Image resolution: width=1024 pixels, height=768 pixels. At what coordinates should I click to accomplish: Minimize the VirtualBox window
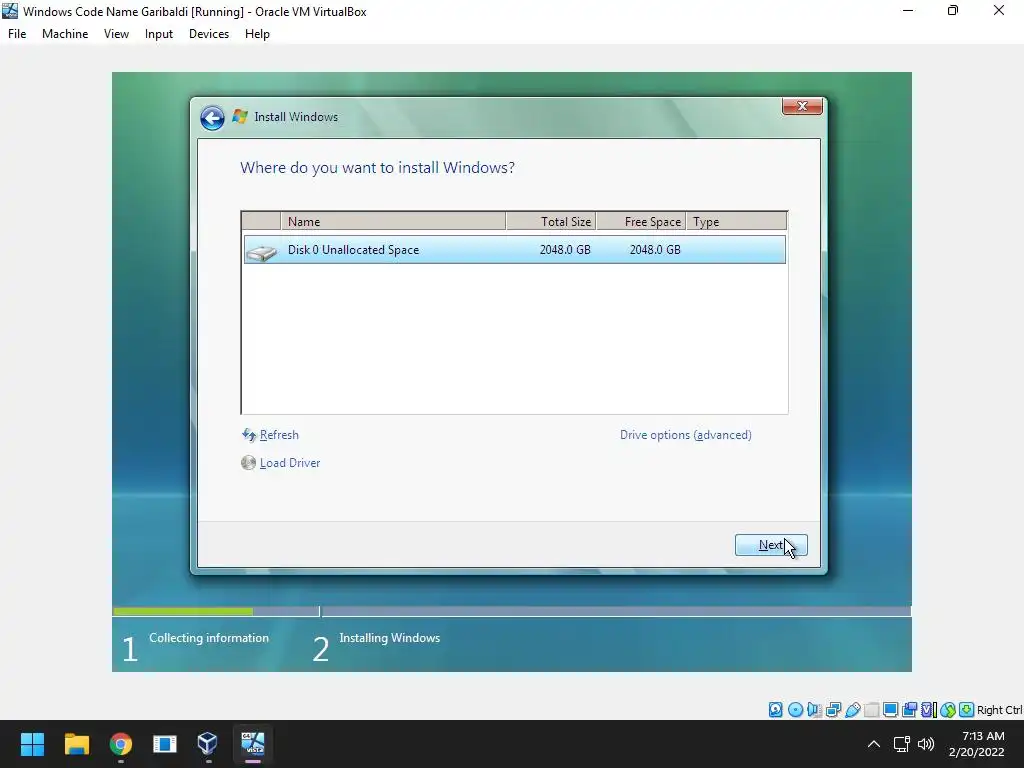tap(908, 11)
